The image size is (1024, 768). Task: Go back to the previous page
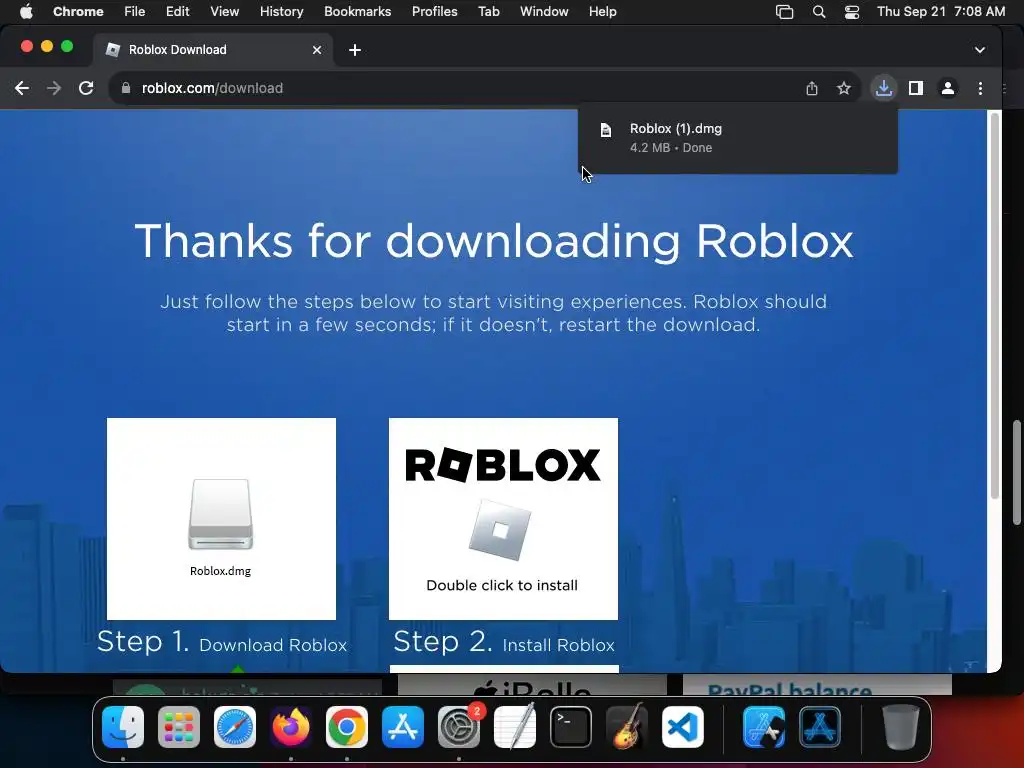pyautogui.click(x=22, y=88)
